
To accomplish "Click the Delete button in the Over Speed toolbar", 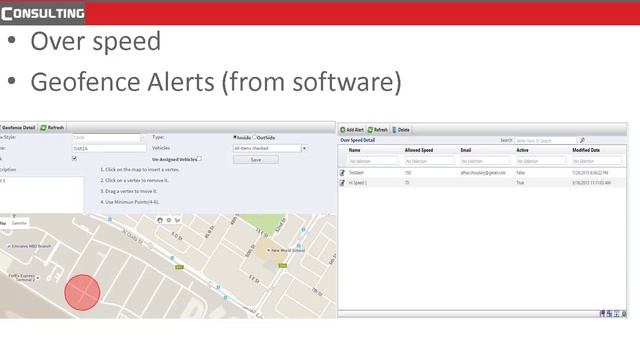I will 401,130.
